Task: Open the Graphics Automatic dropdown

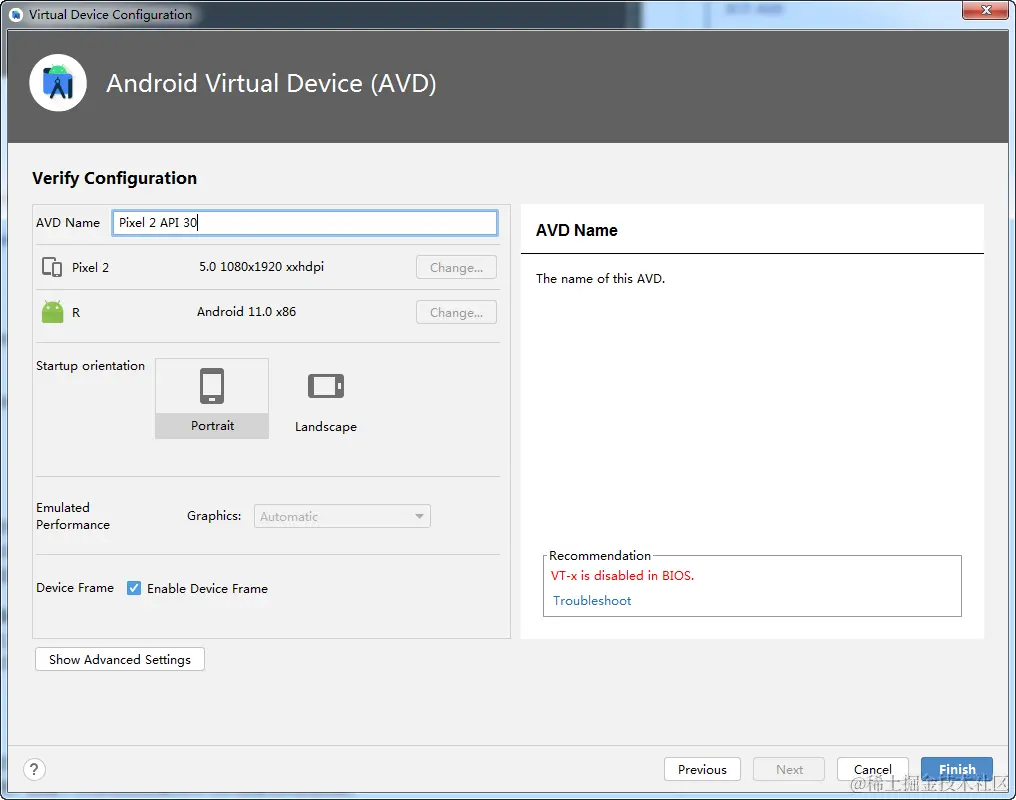Action: coord(342,516)
